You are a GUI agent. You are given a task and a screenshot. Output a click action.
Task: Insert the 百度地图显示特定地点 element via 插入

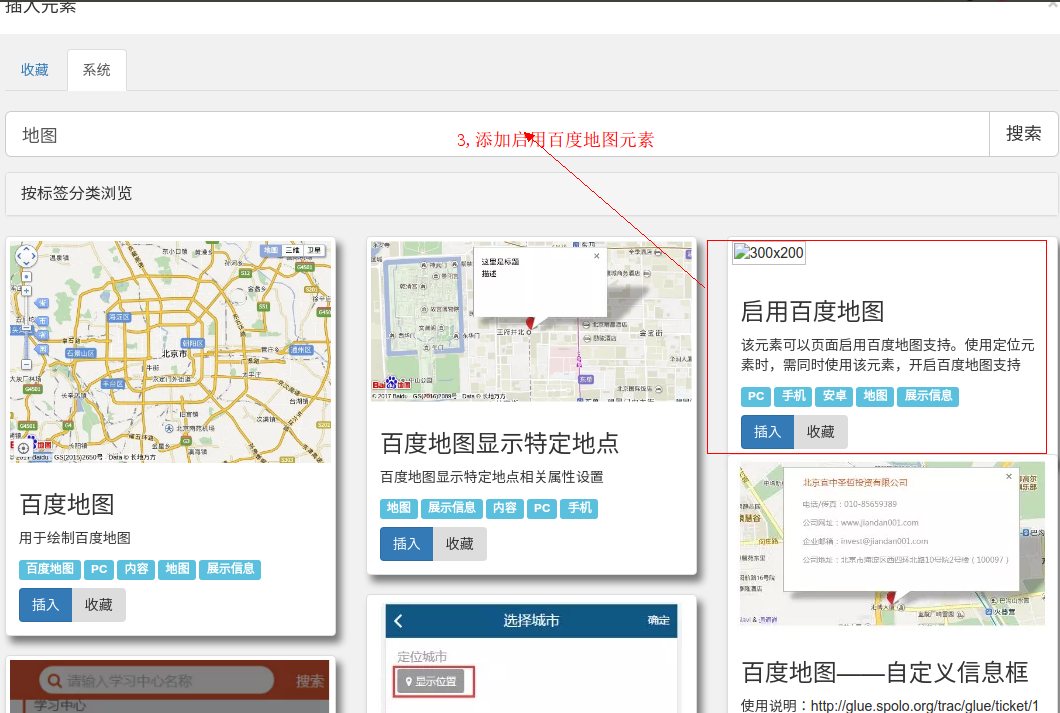(x=406, y=544)
